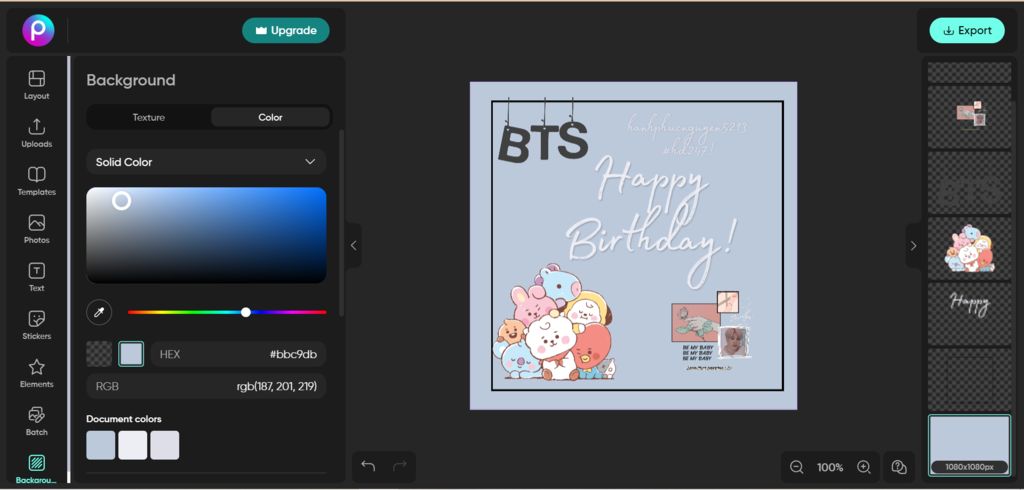Select the BT21 characters layer thumbnail
Viewport: 1024px width, 490px height.
(x=969, y=248)
